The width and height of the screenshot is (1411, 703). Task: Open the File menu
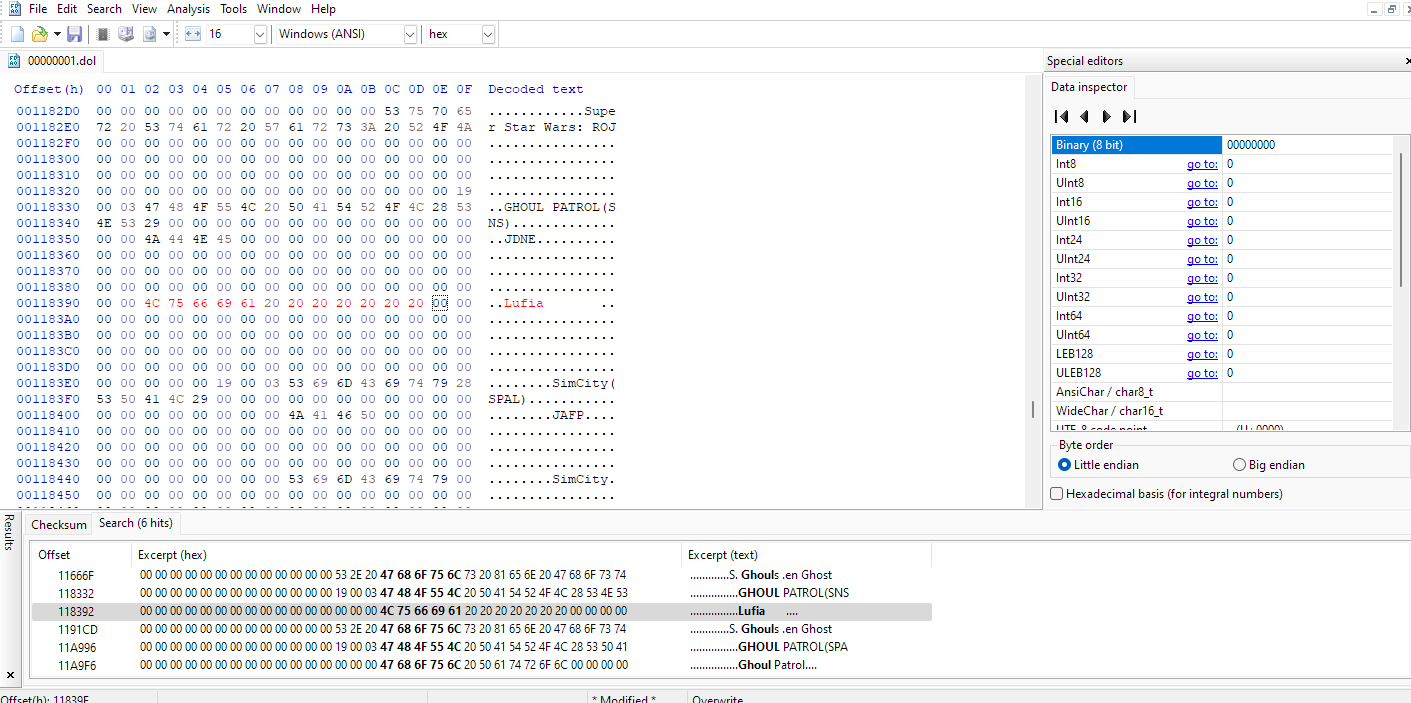(x=38, y=8)
